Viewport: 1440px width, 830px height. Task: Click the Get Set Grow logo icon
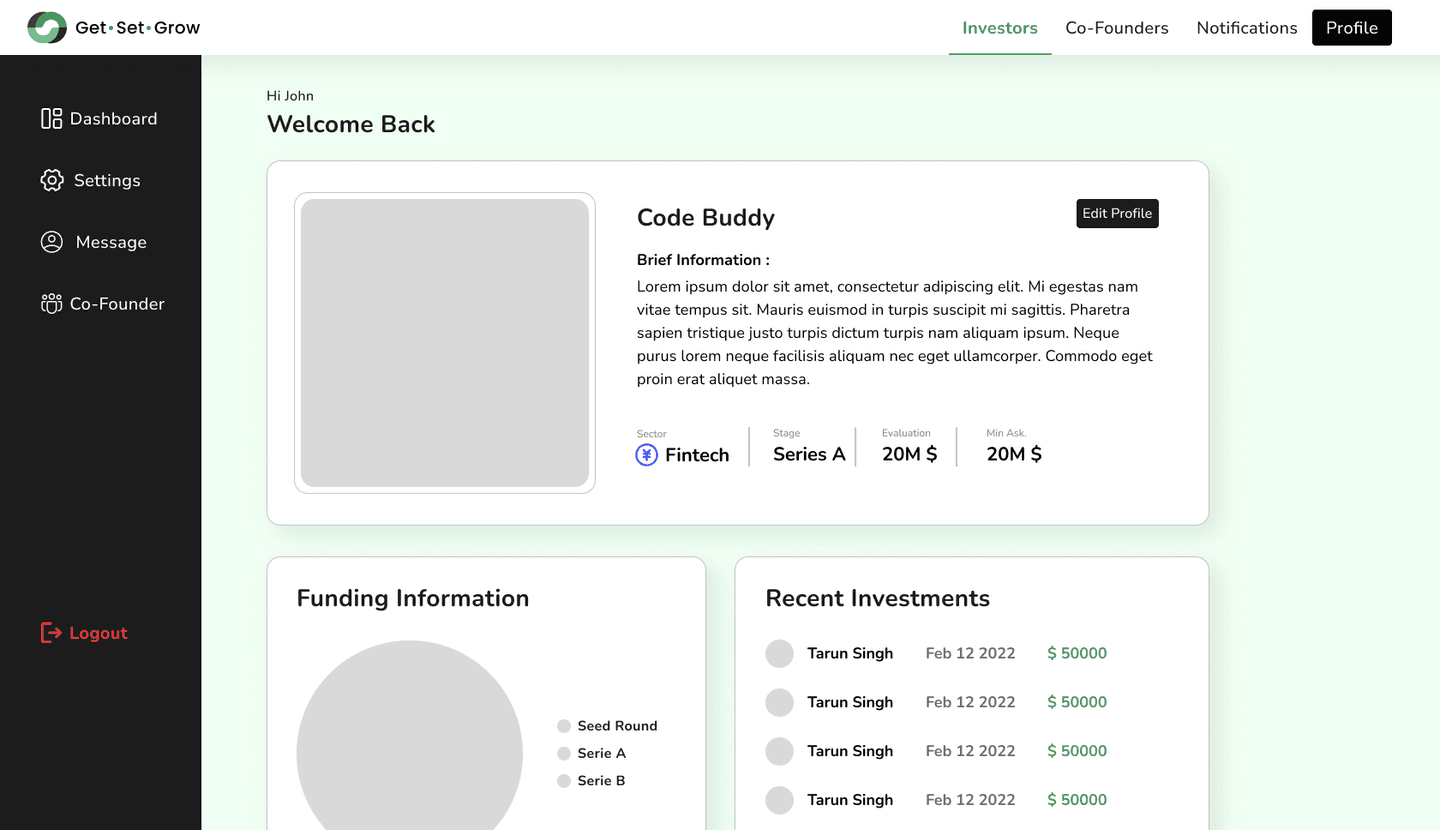coord(47,28)
